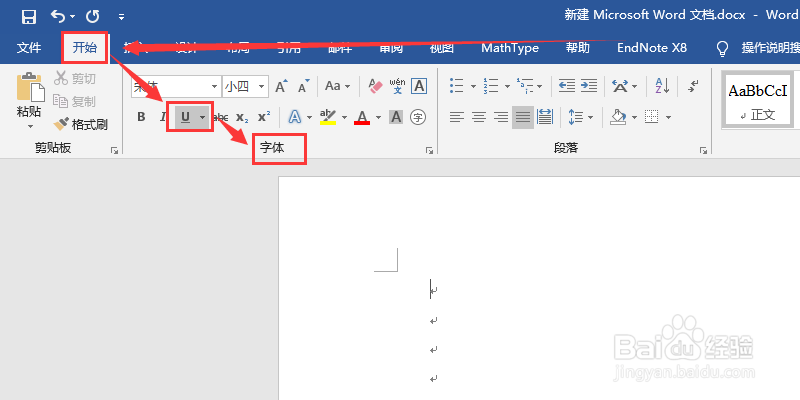Apply distributed alignment

coord(545,117)
